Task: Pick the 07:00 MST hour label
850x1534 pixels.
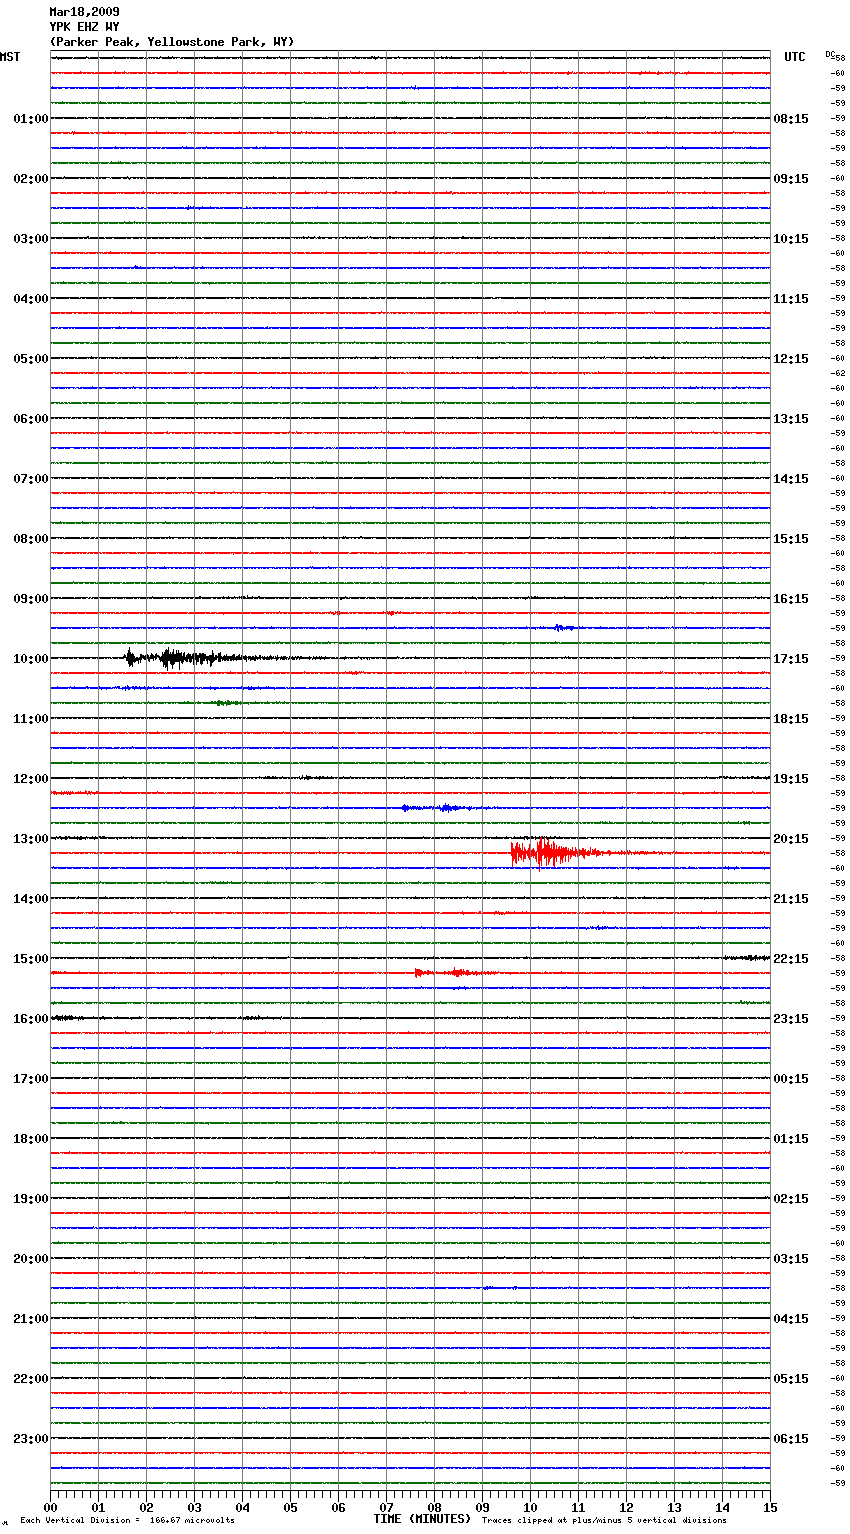Action: (x=30, y=479)
